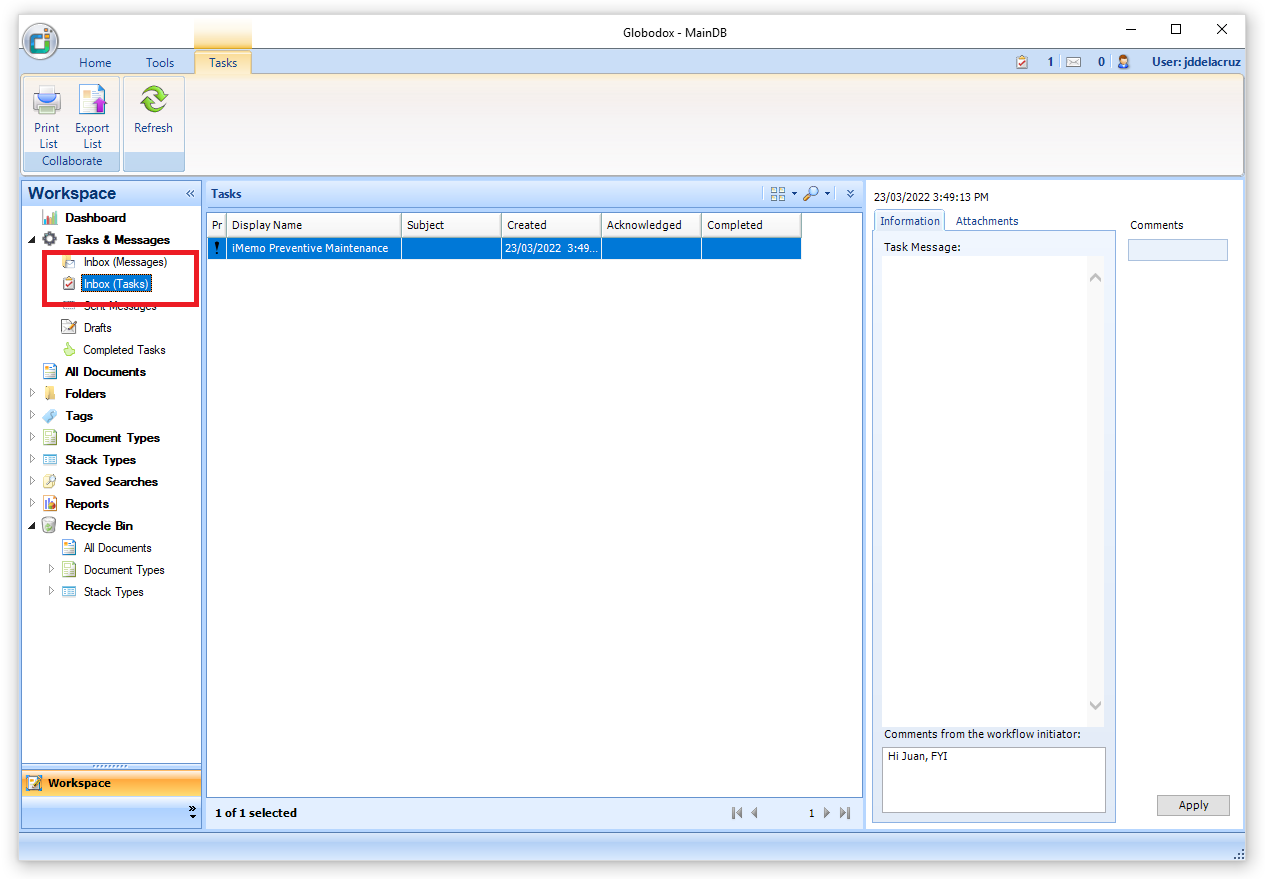This screenshot has height=879, width=1265.
Task: Open the Information tab
Action: coord(910,221)
